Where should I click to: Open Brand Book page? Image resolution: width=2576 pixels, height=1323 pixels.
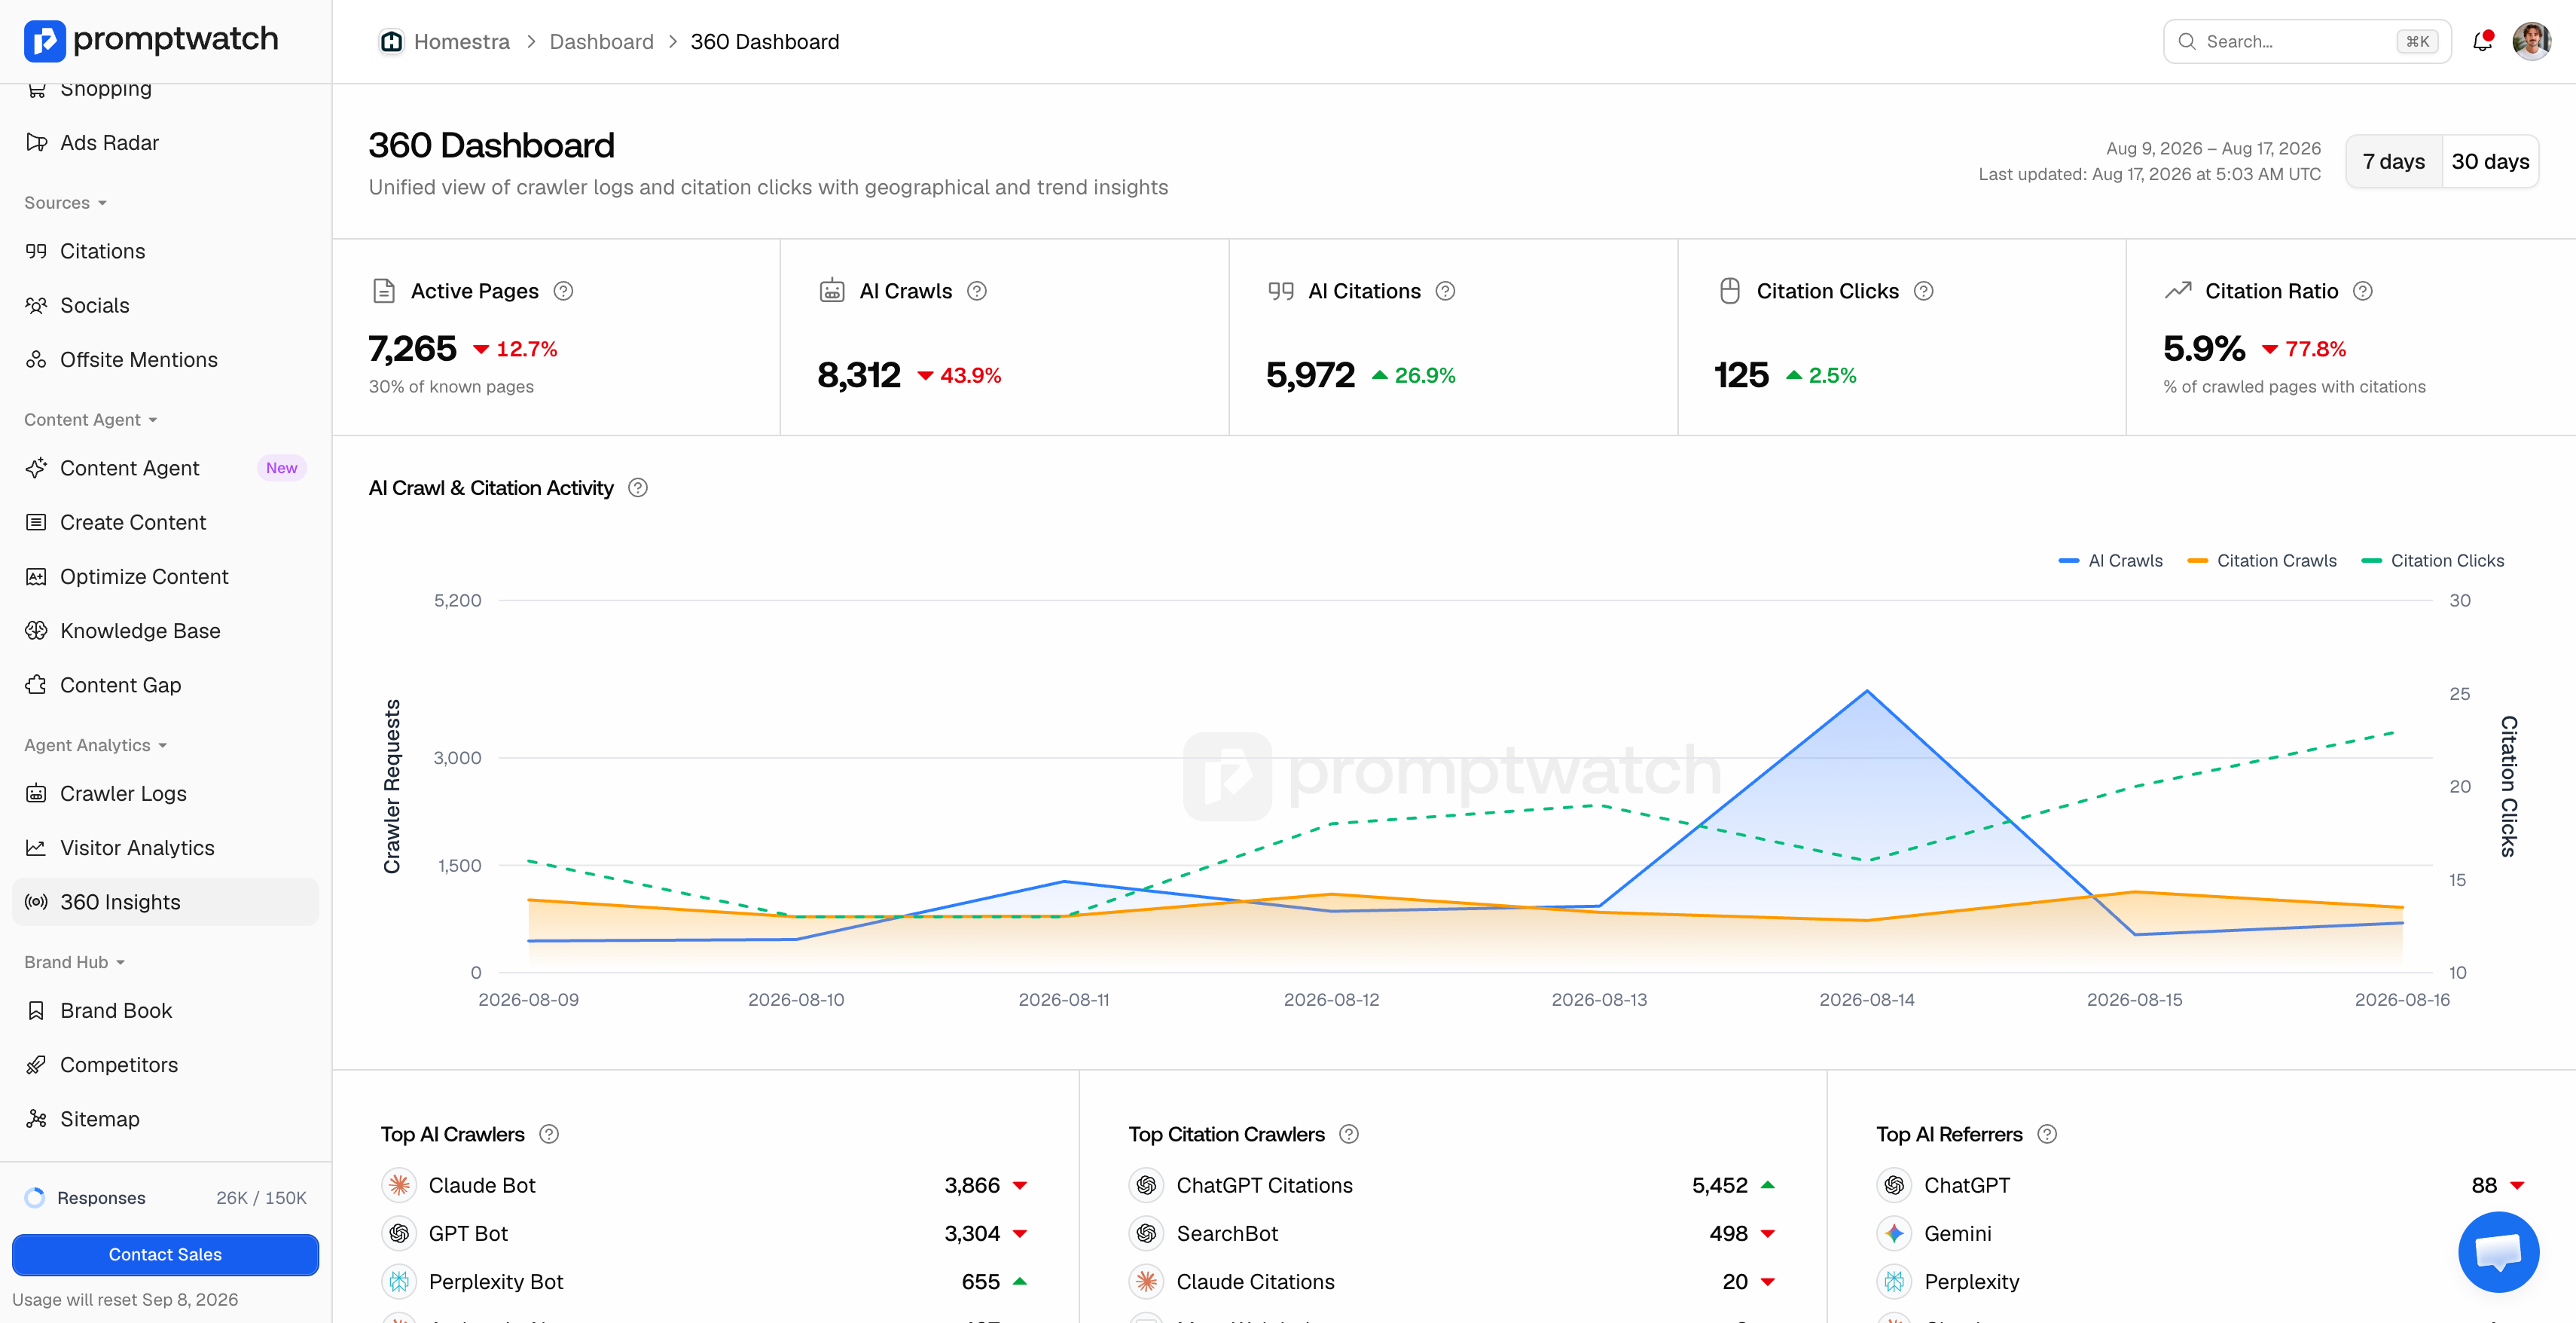click(165, 1010)
